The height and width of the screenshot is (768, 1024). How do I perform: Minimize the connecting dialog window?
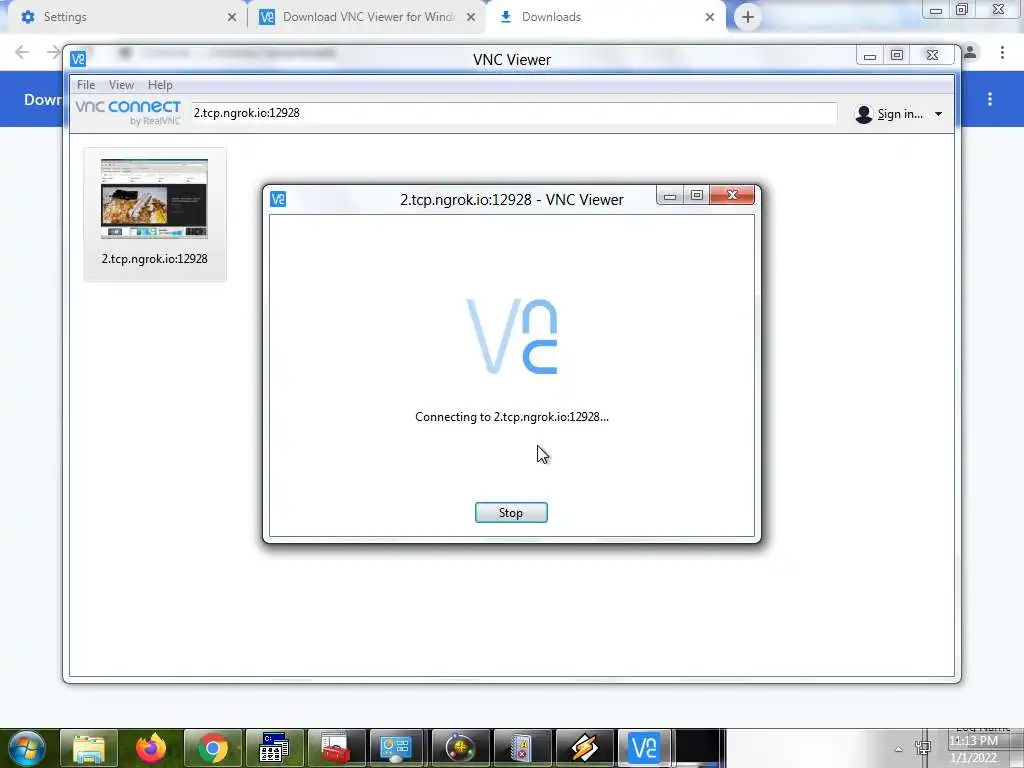pyautogui.click(x=669, y=195)
